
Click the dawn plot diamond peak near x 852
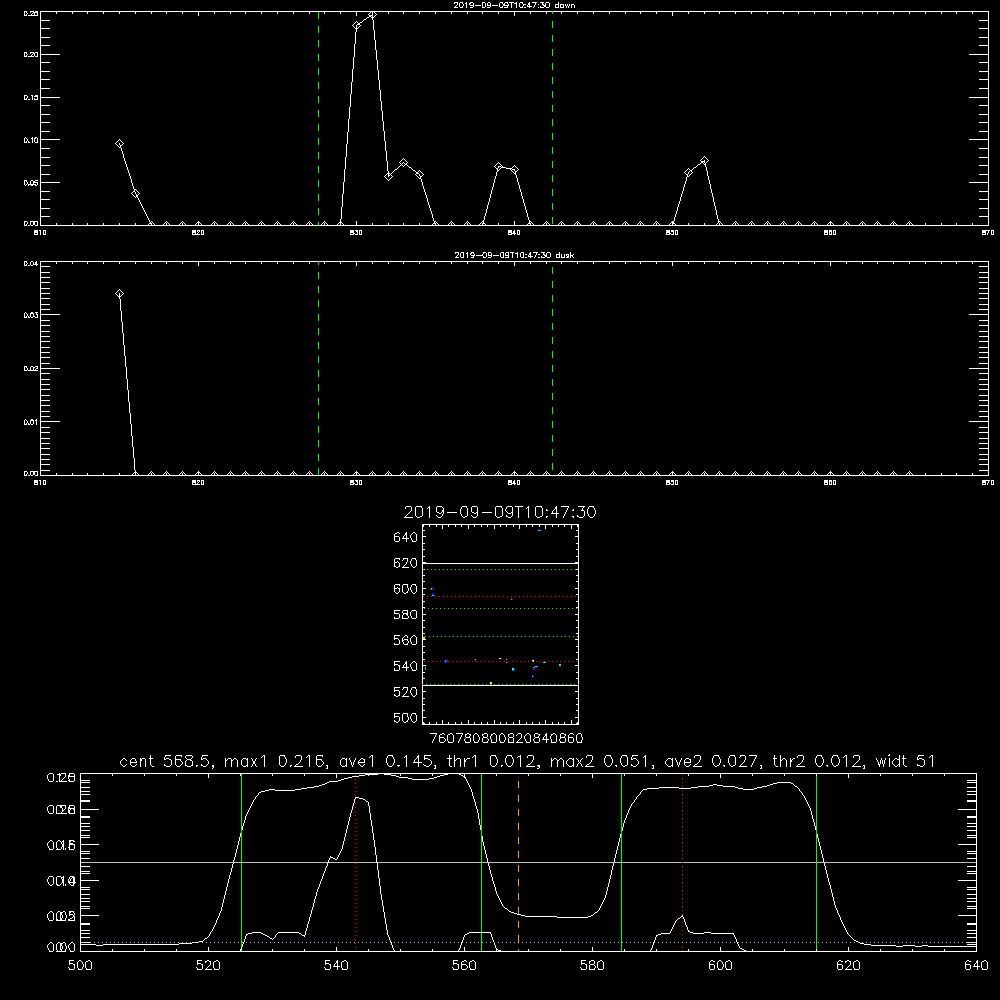click(x=704, y=161)
